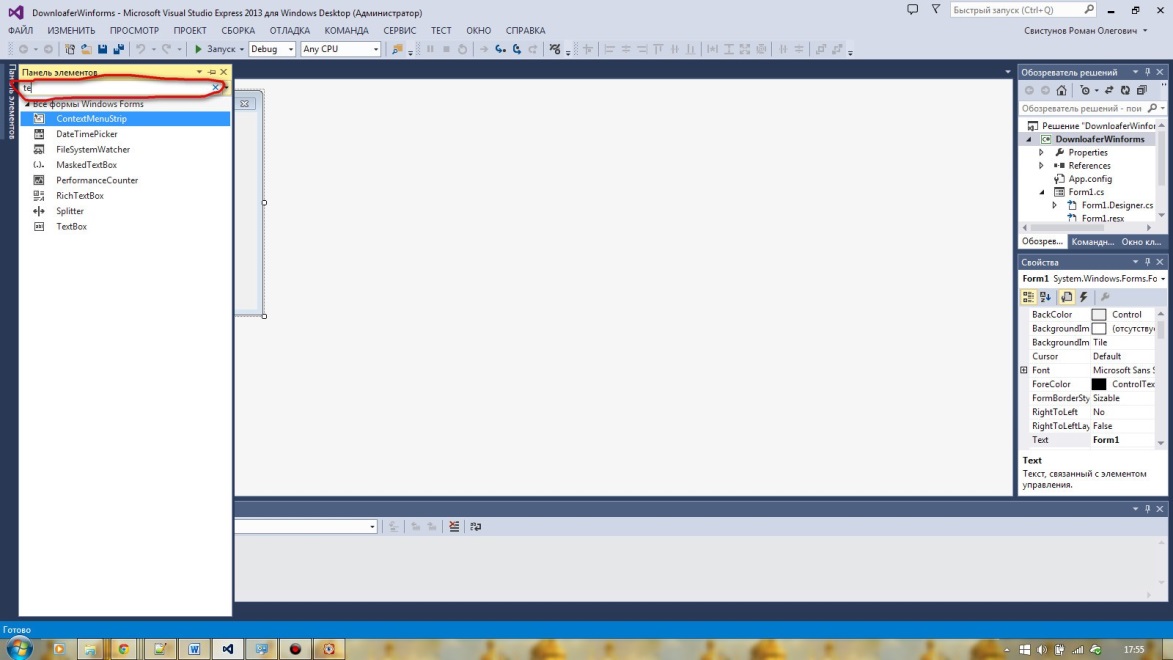Show Properties page icon
Image resolution: width=1173 pixels, height=660 pixels.
point(1067,297)
